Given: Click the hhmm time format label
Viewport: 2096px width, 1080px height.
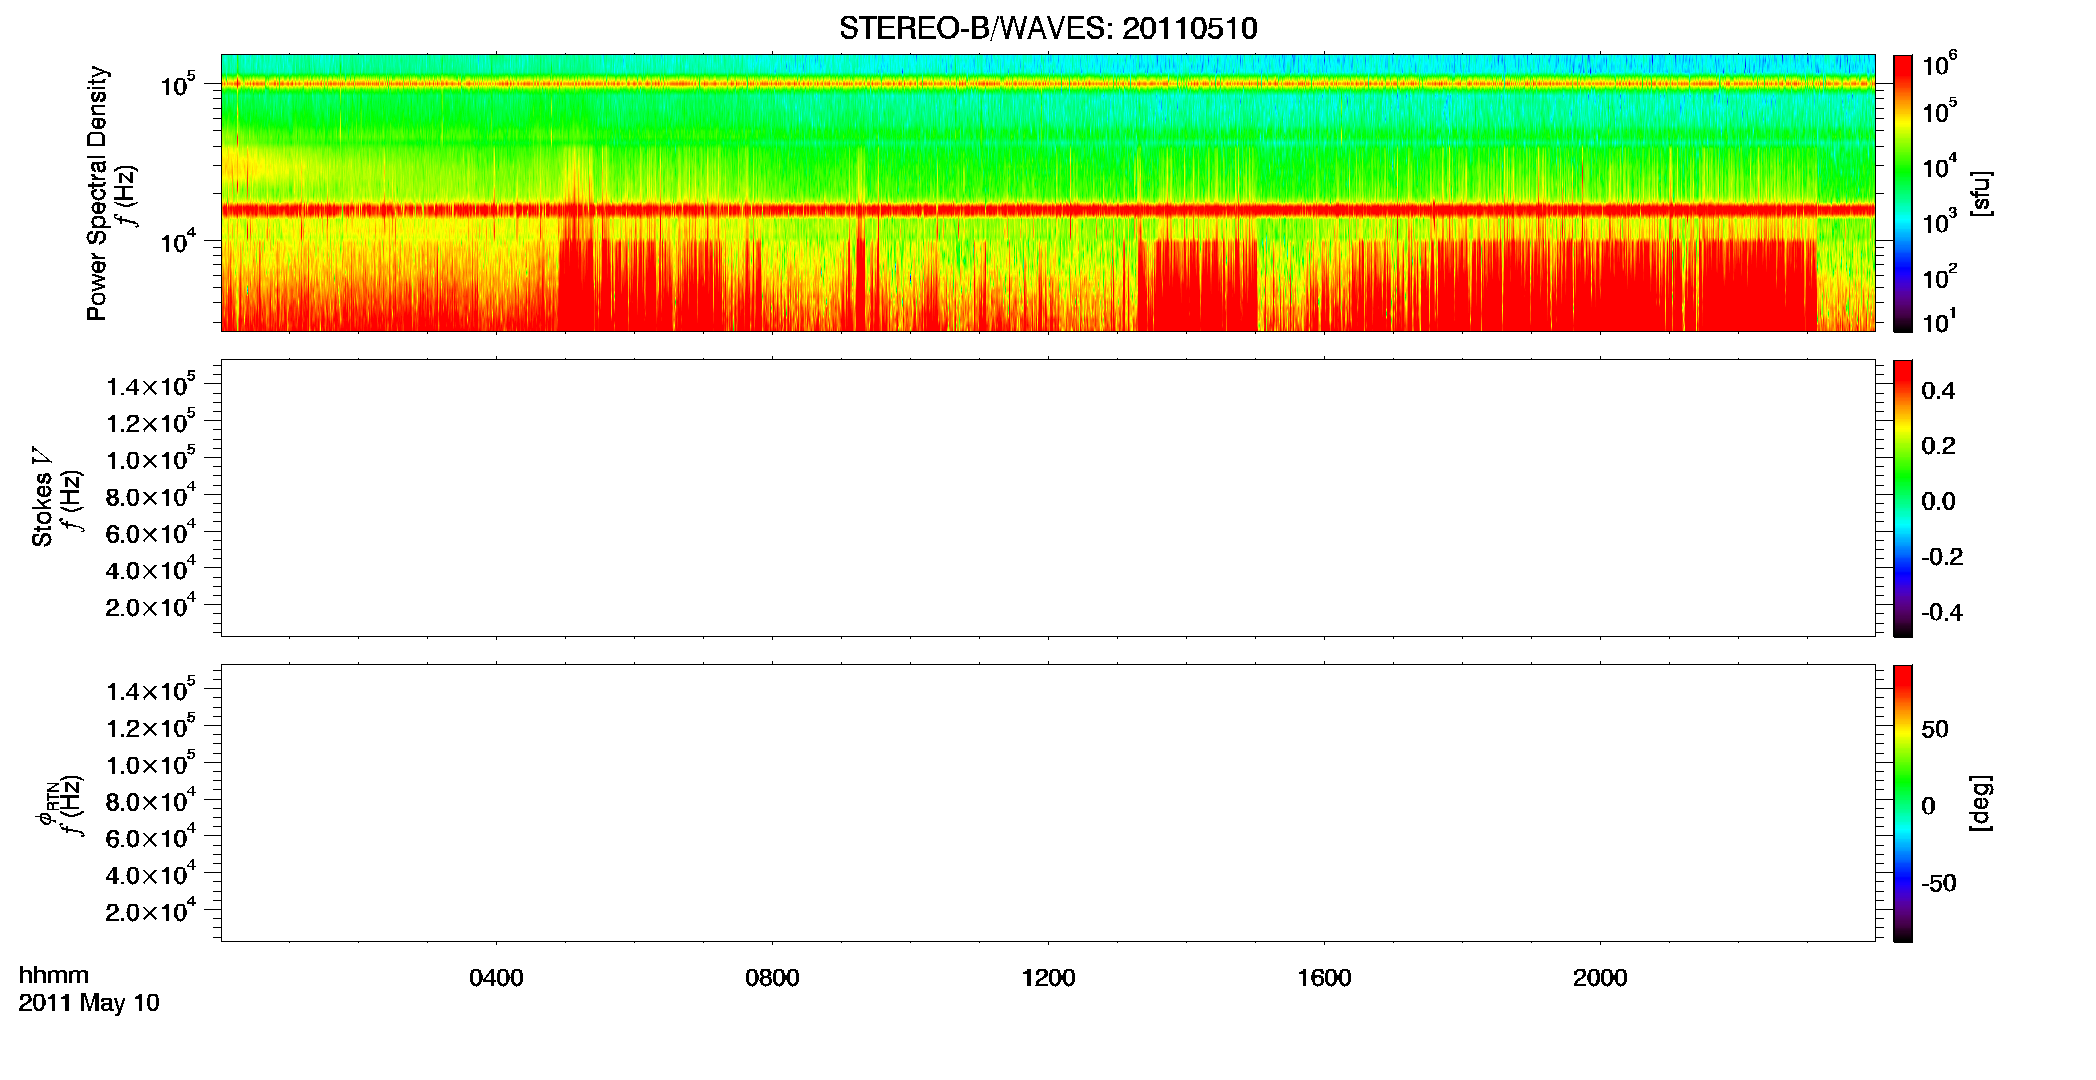Looking at the screenshot, I should pyautogui.click(x=54, y=975).
